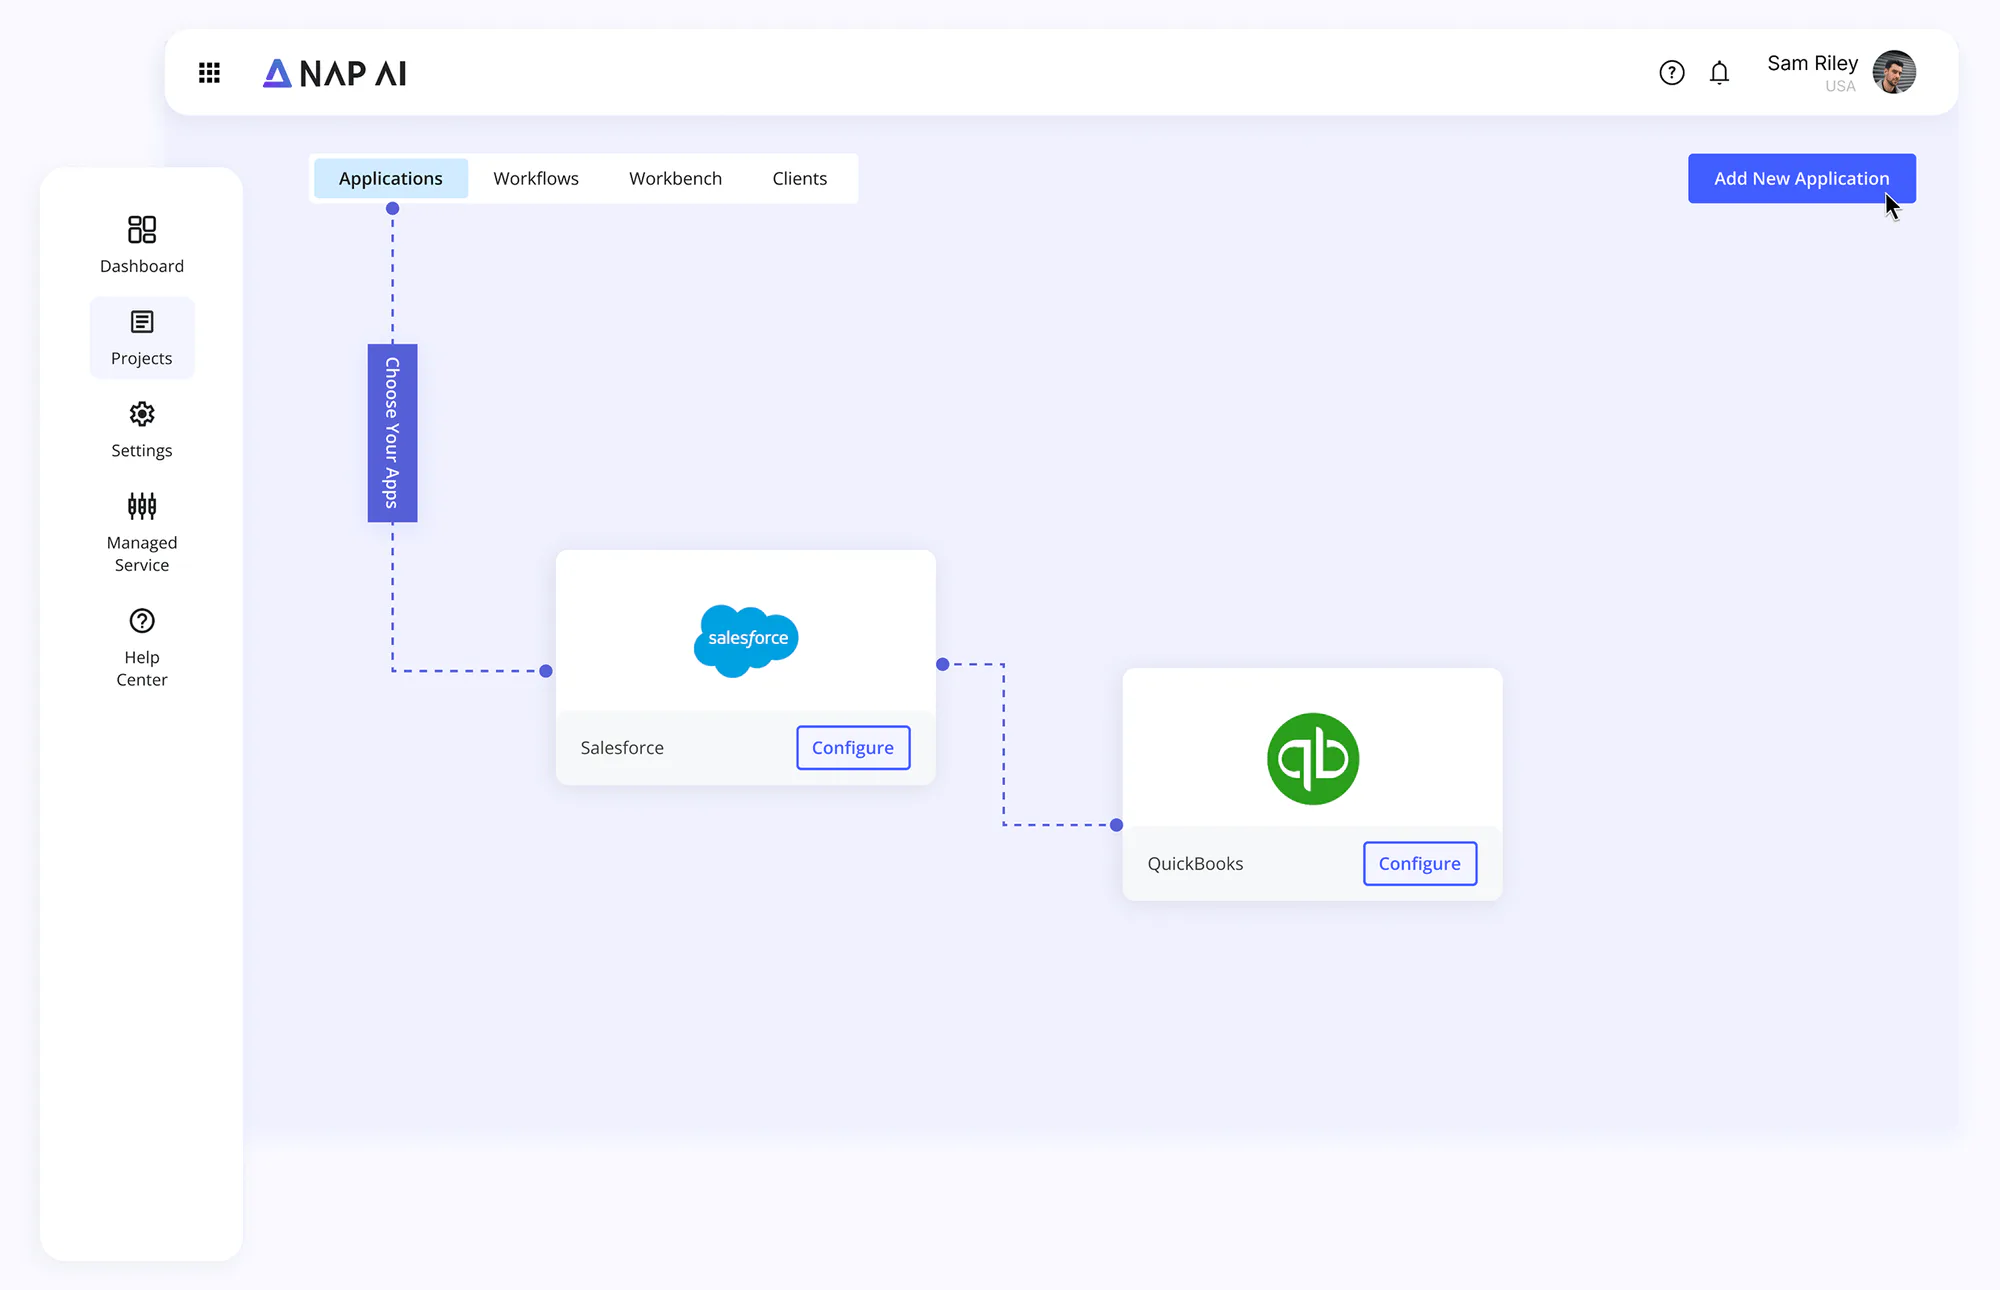Open notifications bell icon
Image resolution: width=2000 pixels, height=1290 pixels.
pyautogui.click(x=1719, y=73)
